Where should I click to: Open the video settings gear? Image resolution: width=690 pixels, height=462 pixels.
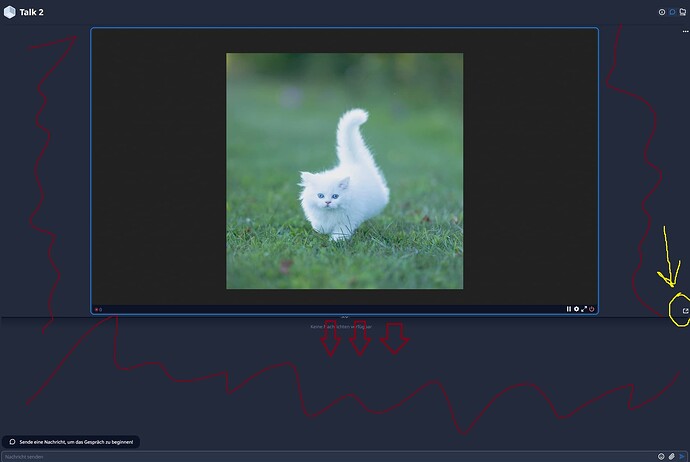click(x=577, y=309)
